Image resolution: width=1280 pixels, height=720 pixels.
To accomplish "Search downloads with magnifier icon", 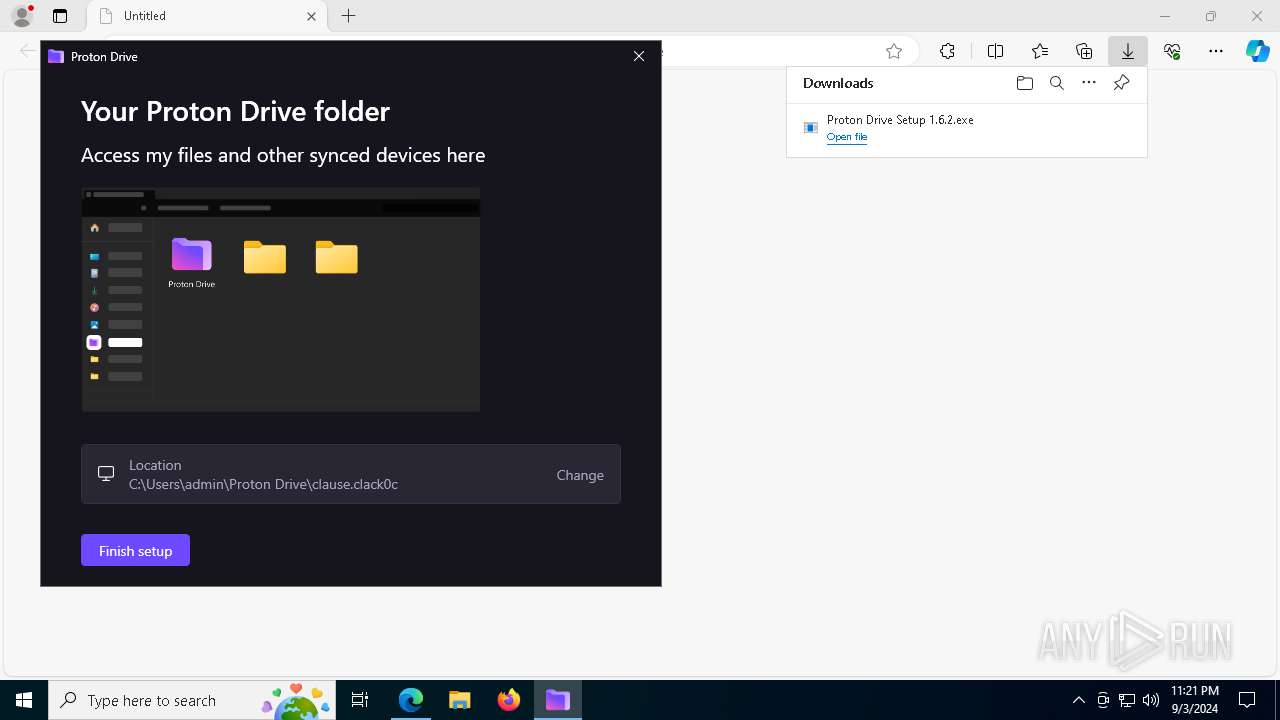I will point(1056,83).
